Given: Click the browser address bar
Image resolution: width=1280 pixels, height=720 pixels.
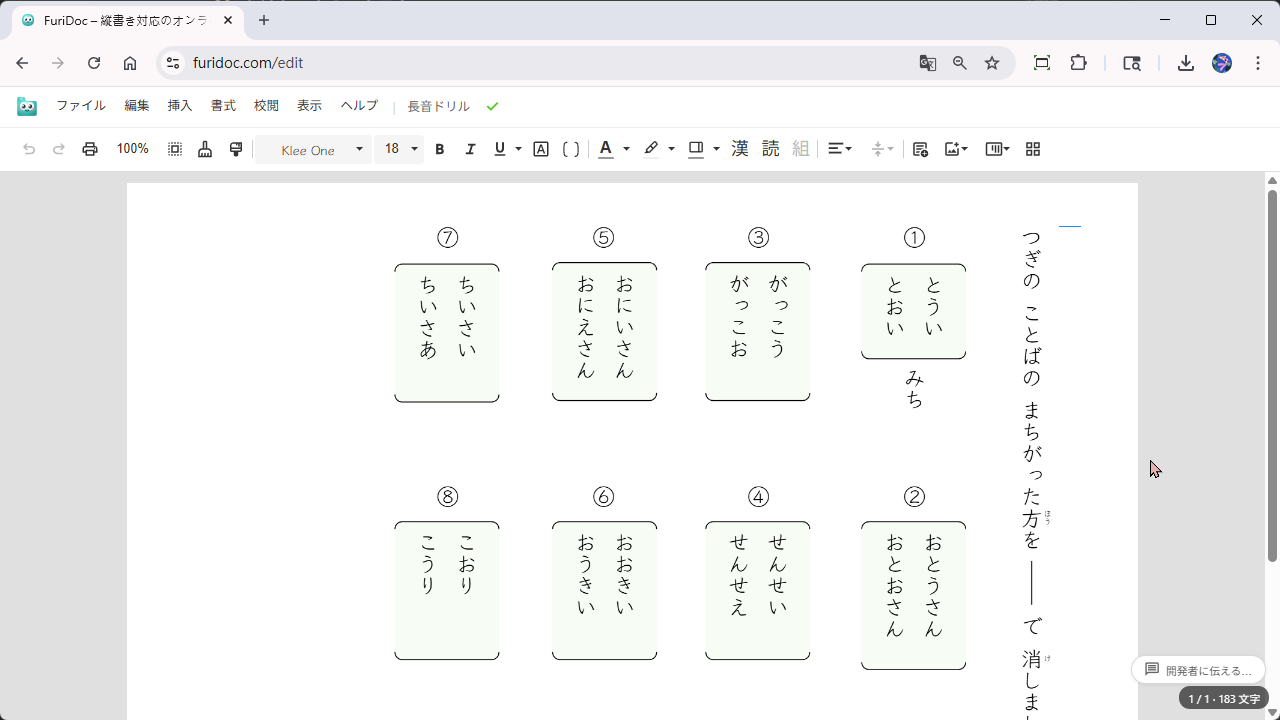Looking at the screenshot, I should coord(540,63).
